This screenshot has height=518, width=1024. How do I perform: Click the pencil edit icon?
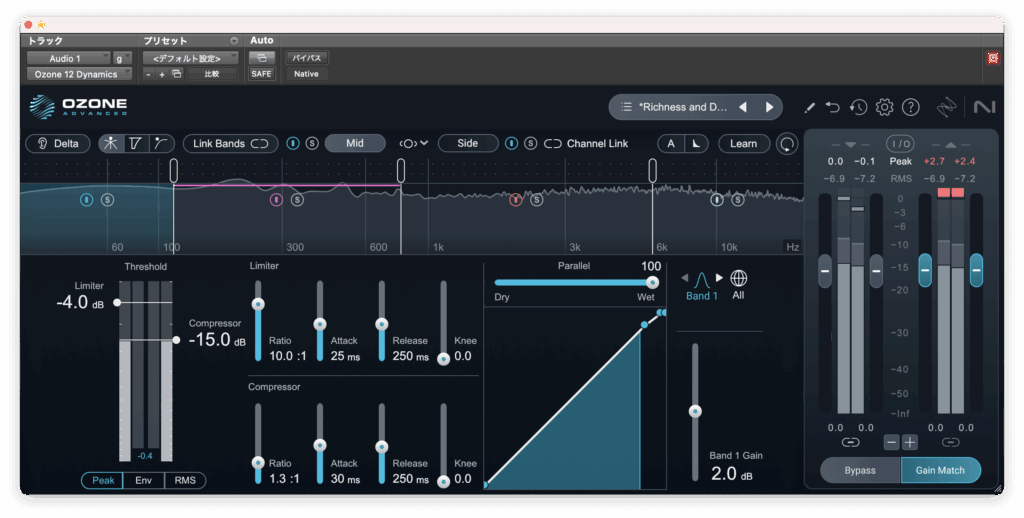[x=809, y=107]
